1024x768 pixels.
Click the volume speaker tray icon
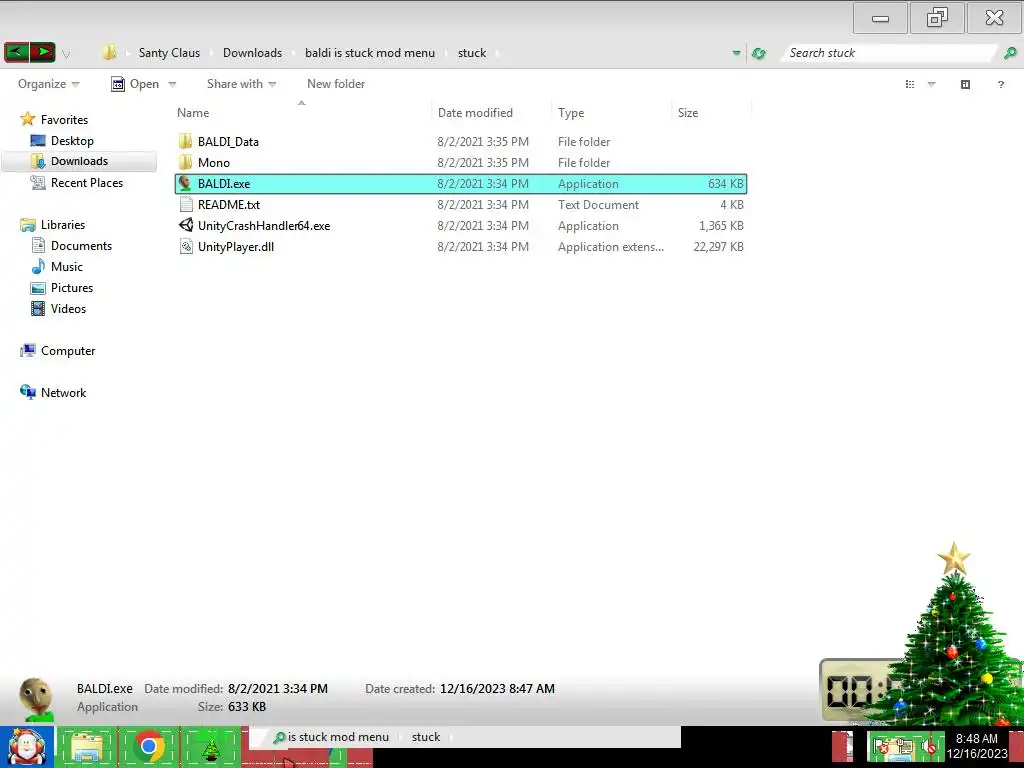coord(928,747)
